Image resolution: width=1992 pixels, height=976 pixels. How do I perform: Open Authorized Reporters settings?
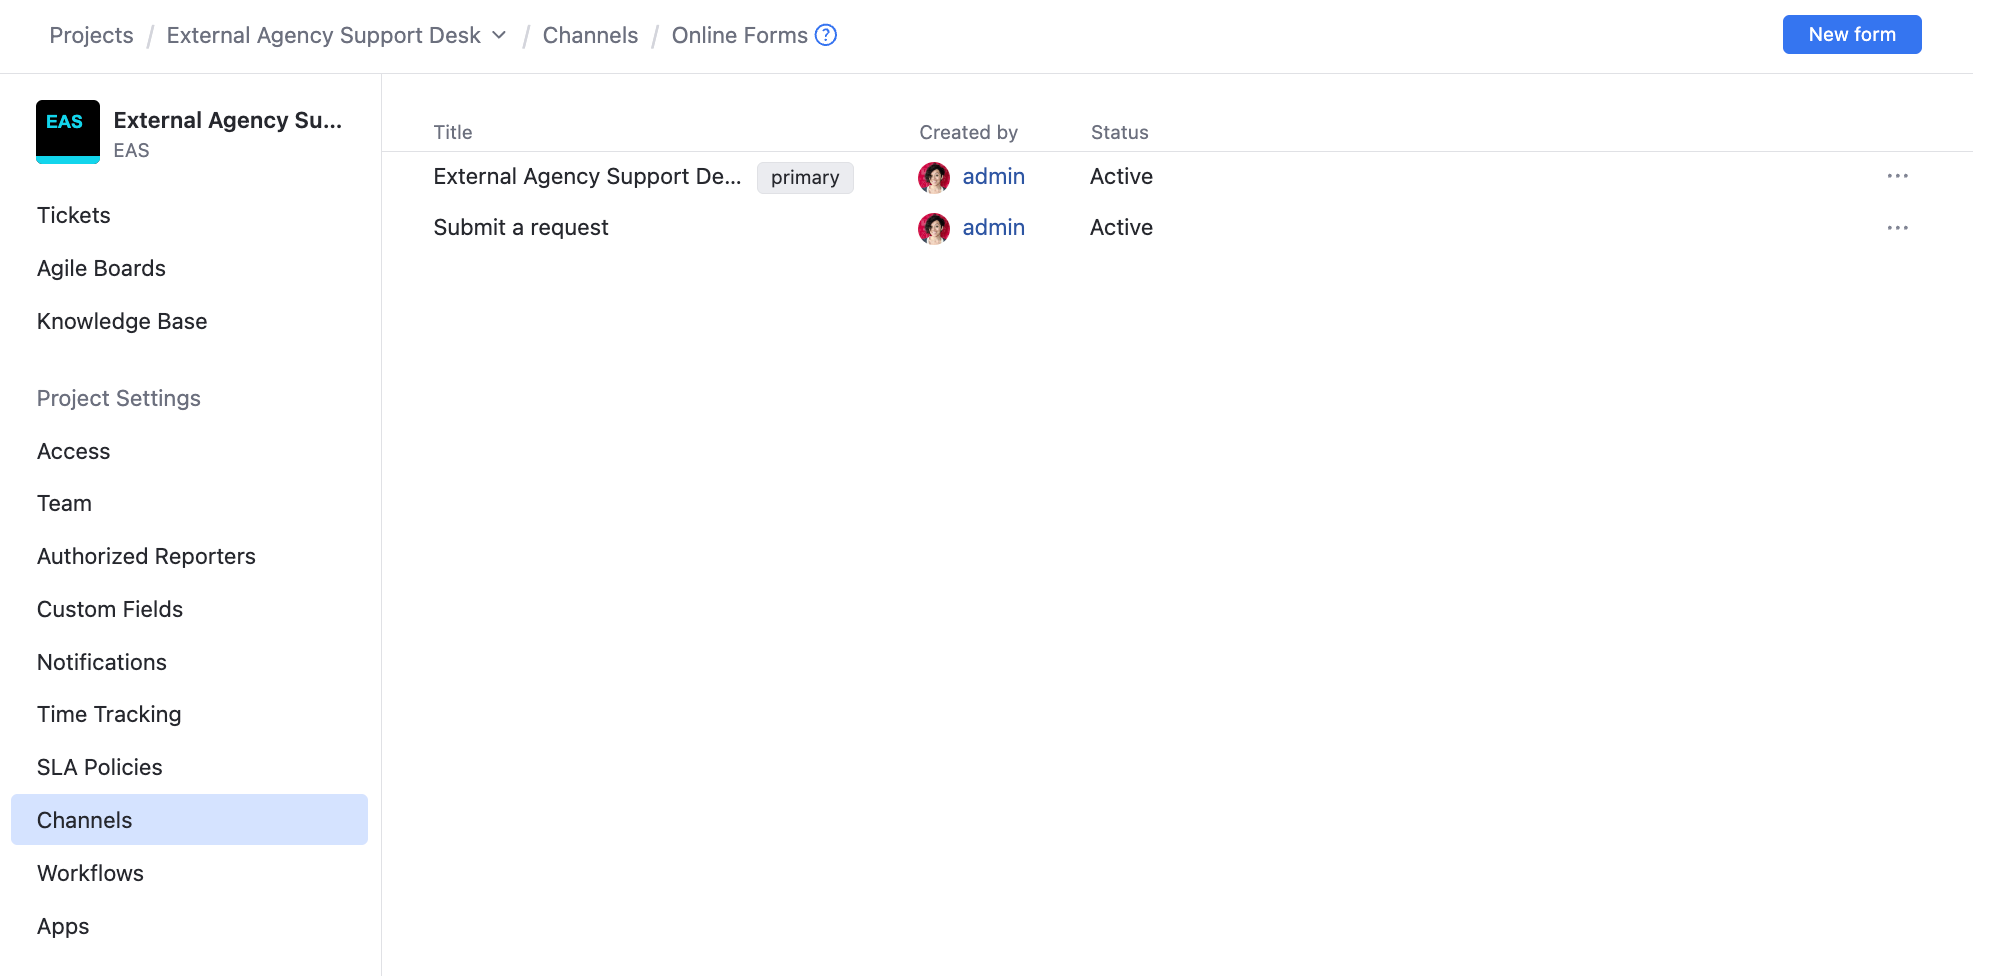(x=146, y=556)
